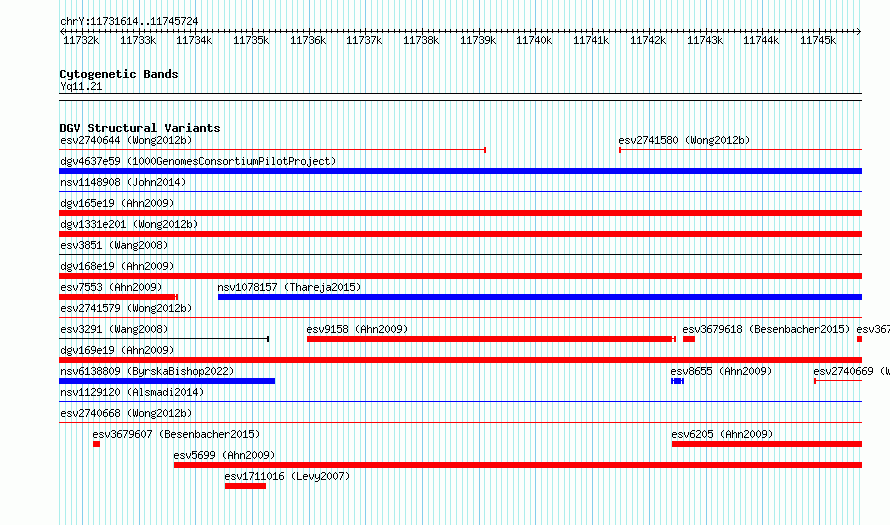Click the esv2741579 (Wong2012b) label
This screenshot has width=890, height=525.
point(126,308)
